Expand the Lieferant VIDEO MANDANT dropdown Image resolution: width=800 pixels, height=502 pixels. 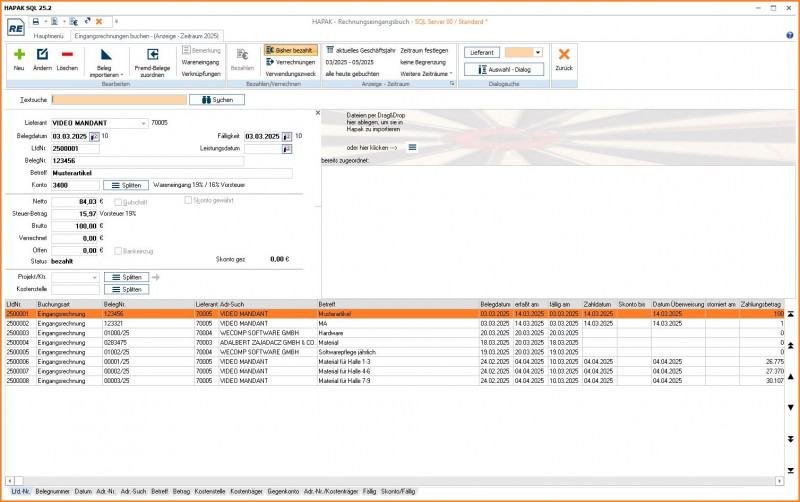click(x=143, y=123)
